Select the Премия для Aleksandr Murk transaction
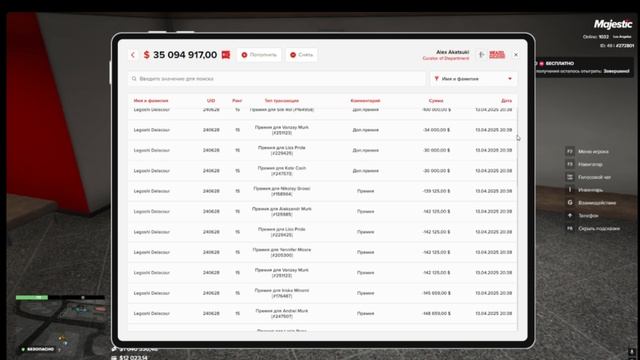Image resolution: width=640 pixels, height=360 pixels. point(322,211)
